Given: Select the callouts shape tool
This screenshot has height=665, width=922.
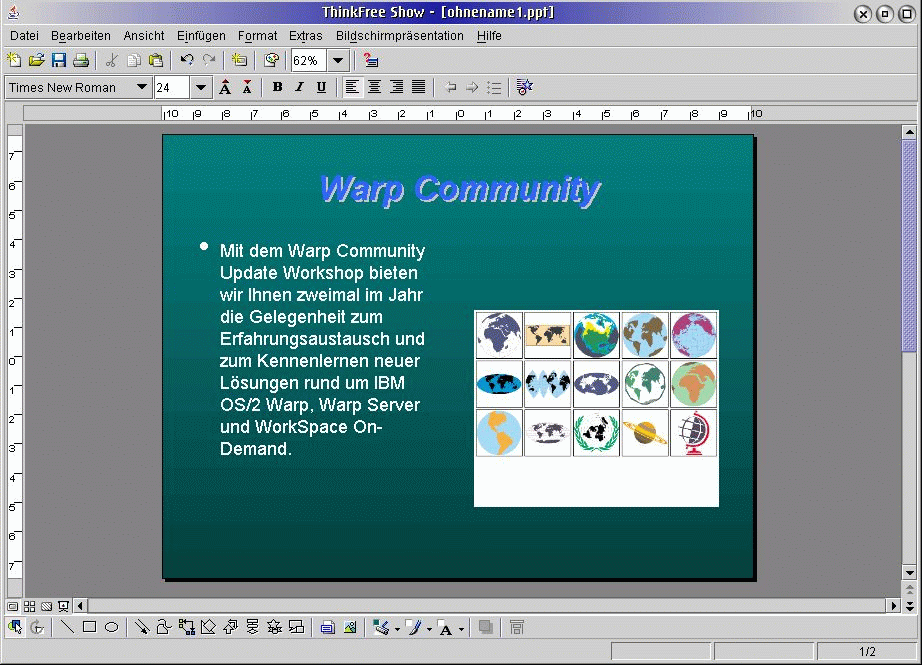Looking at the screenshot, I should click(297, 627).
